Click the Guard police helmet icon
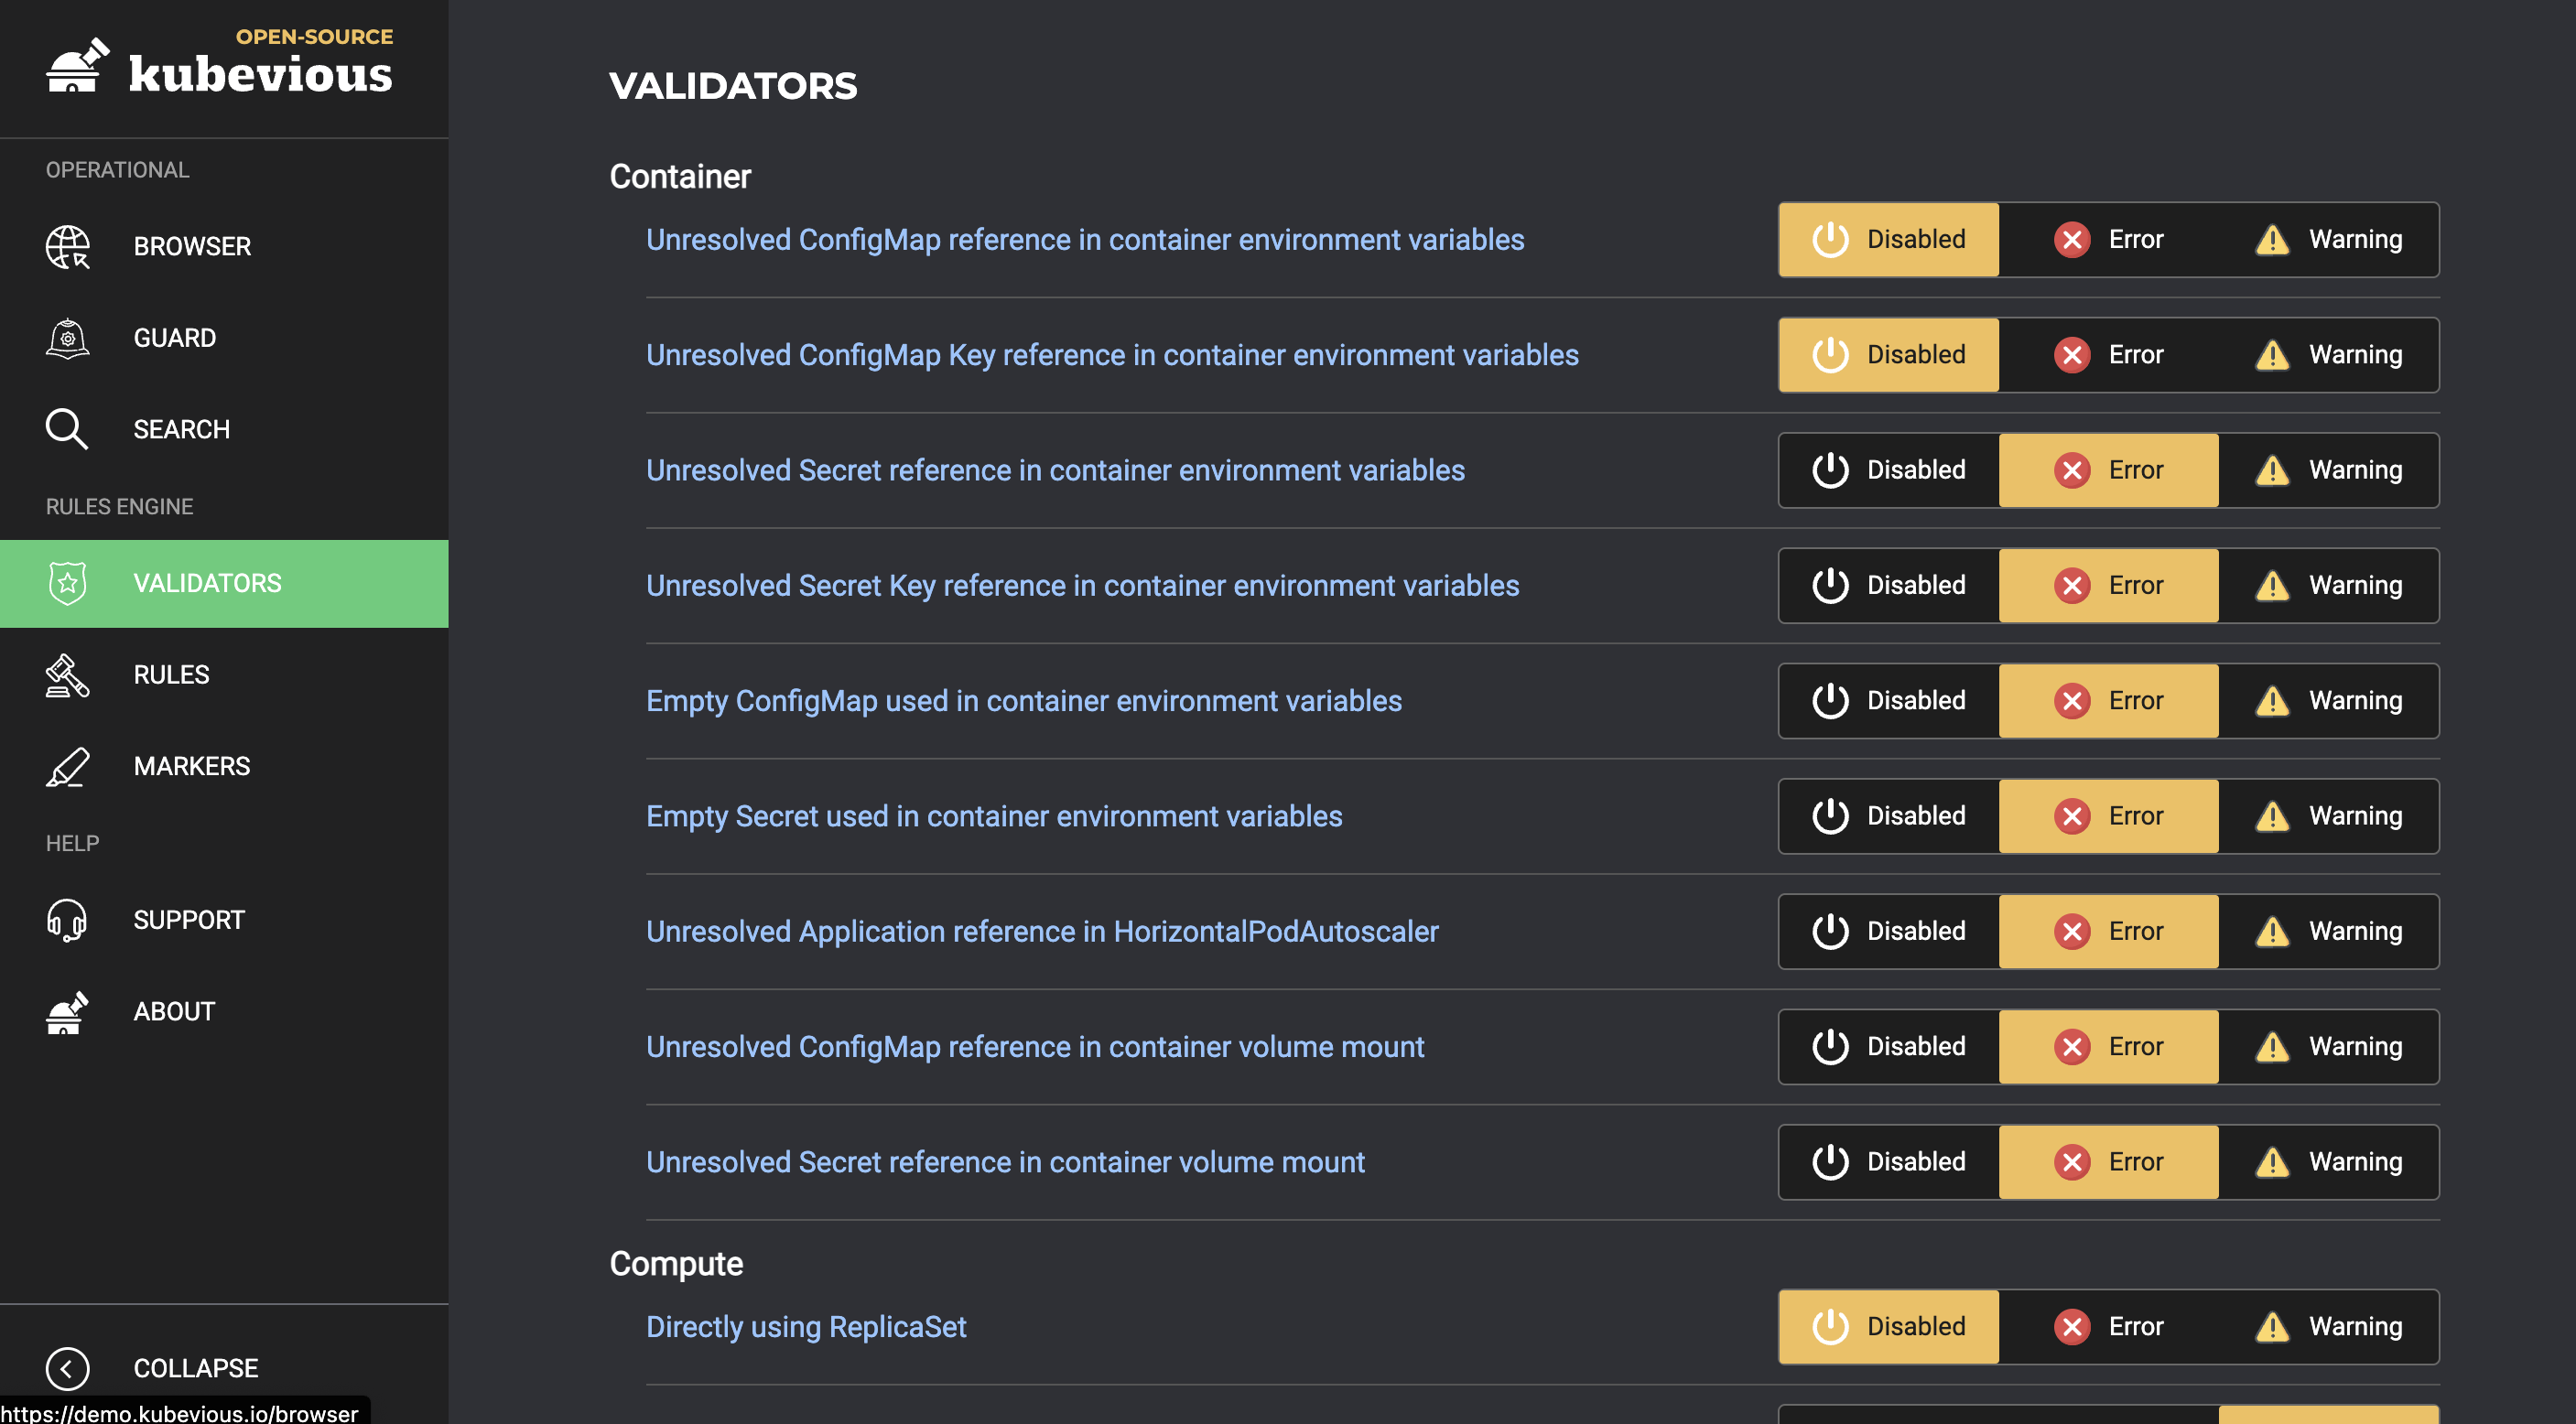The height and width of the screenshot is (1424, 2576). [68, 338]
